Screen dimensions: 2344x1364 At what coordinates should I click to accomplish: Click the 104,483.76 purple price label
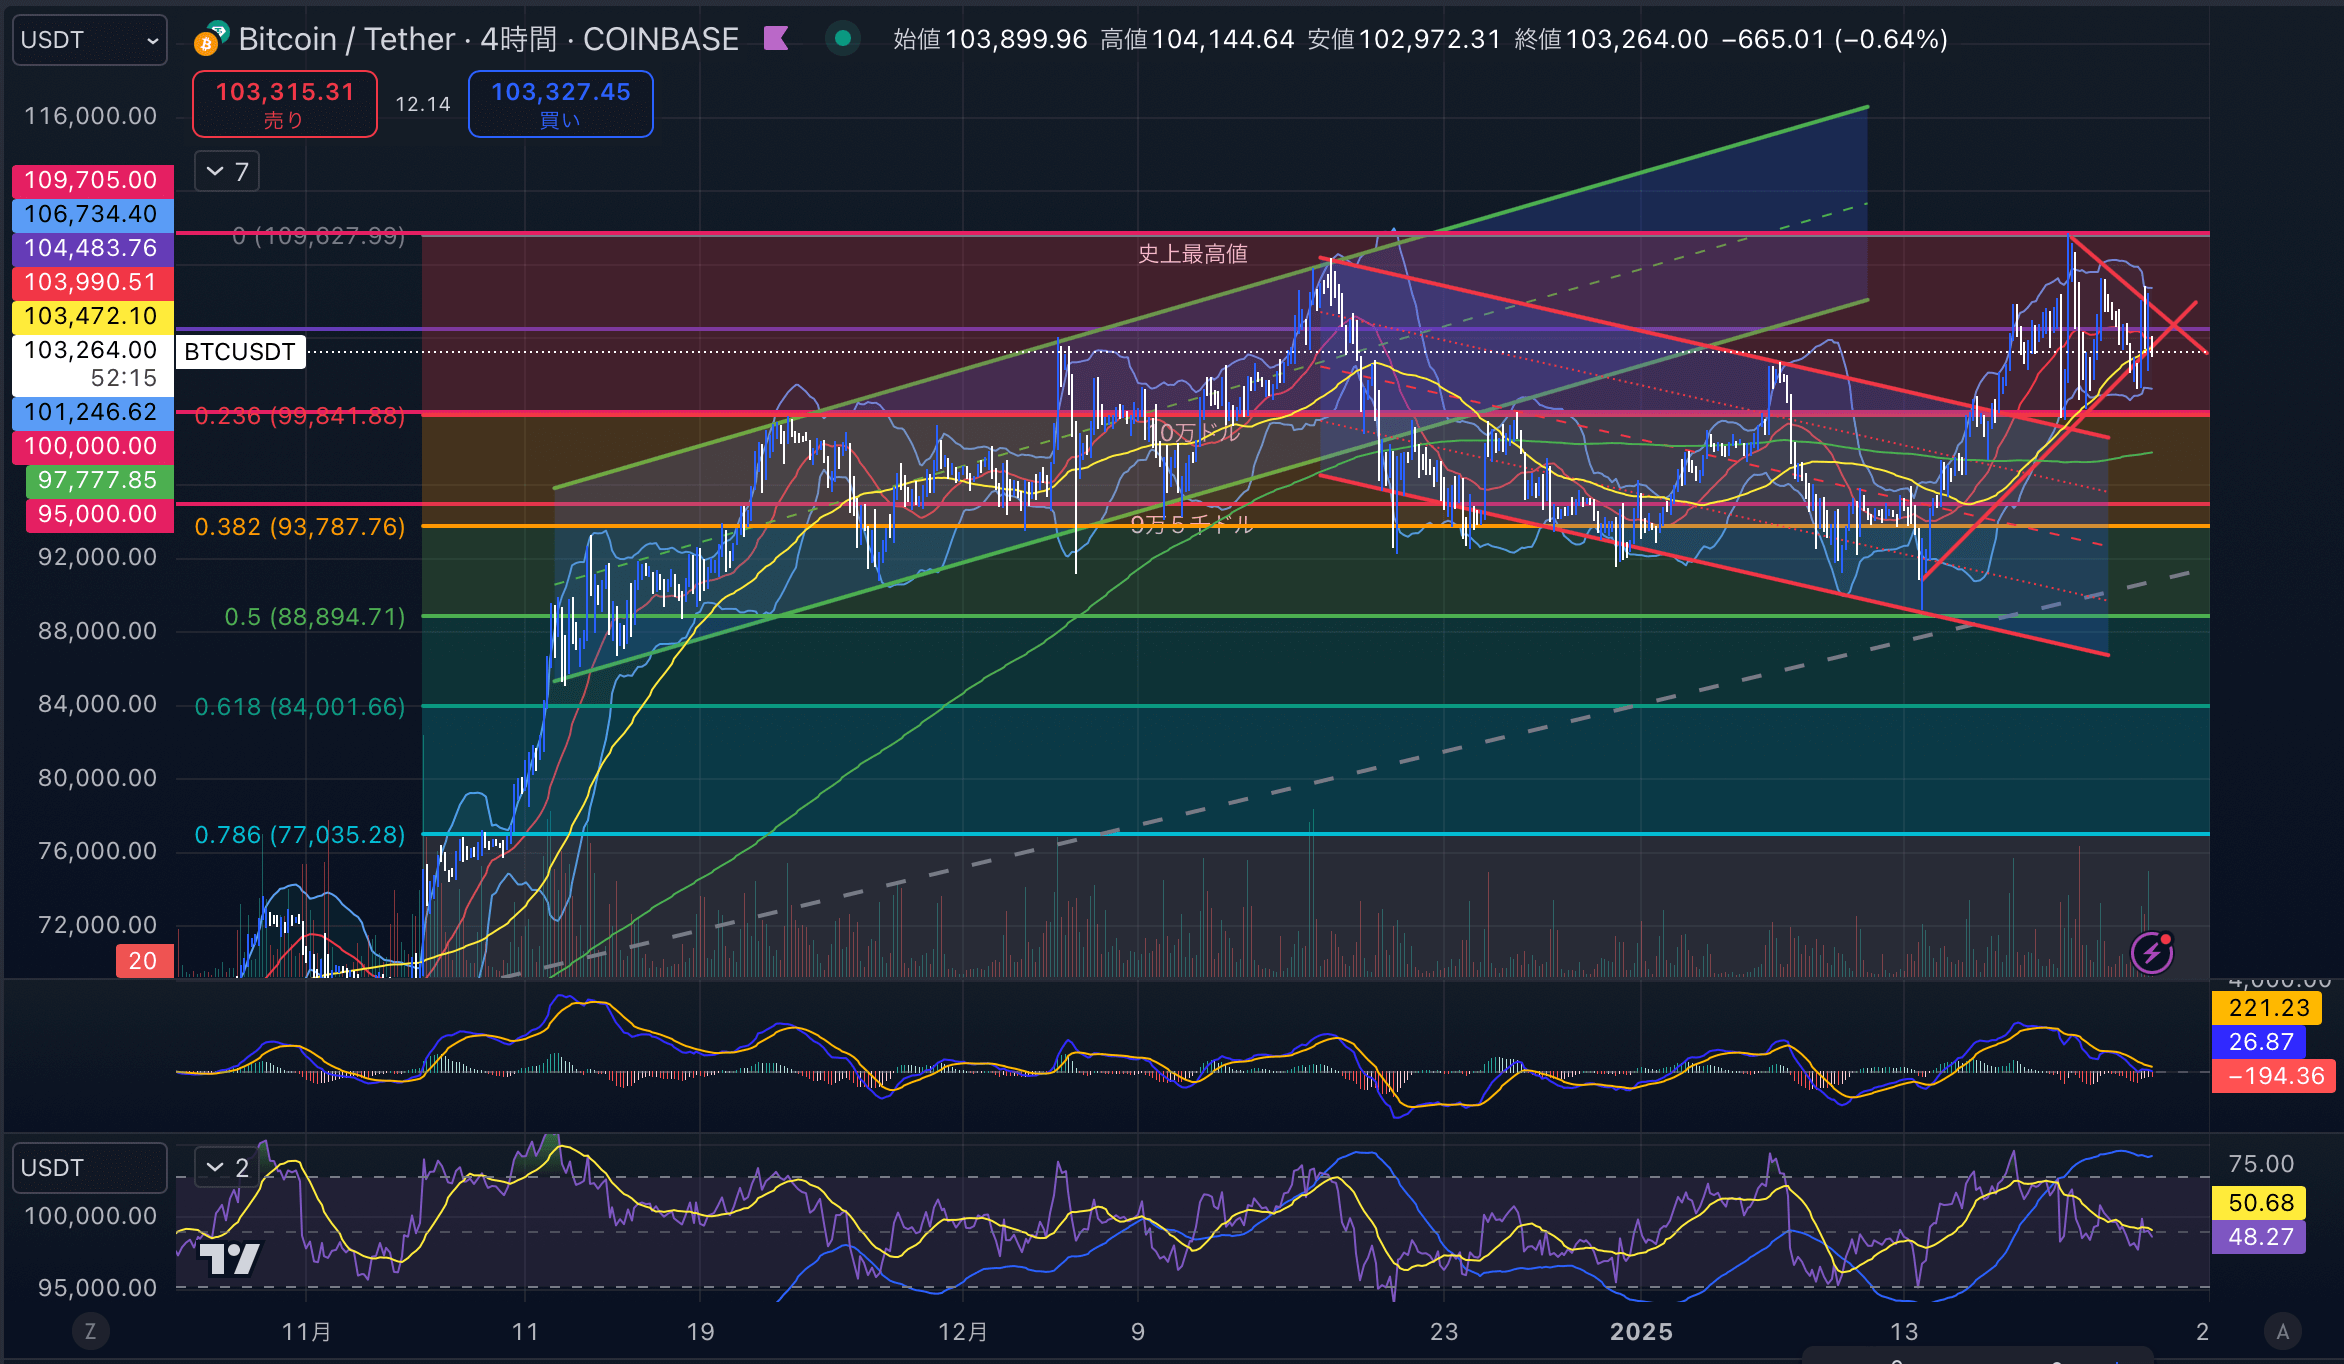[92, 248]
